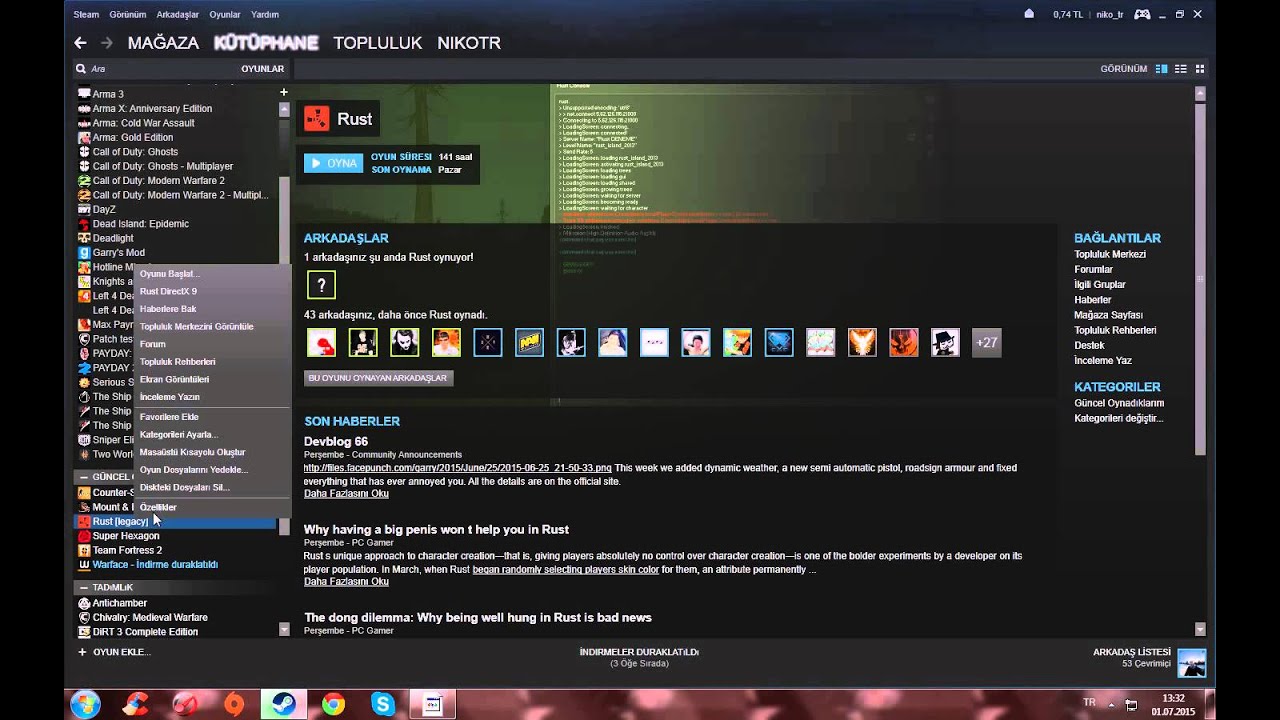Click the Joker face friend avatar

(404, 342)
